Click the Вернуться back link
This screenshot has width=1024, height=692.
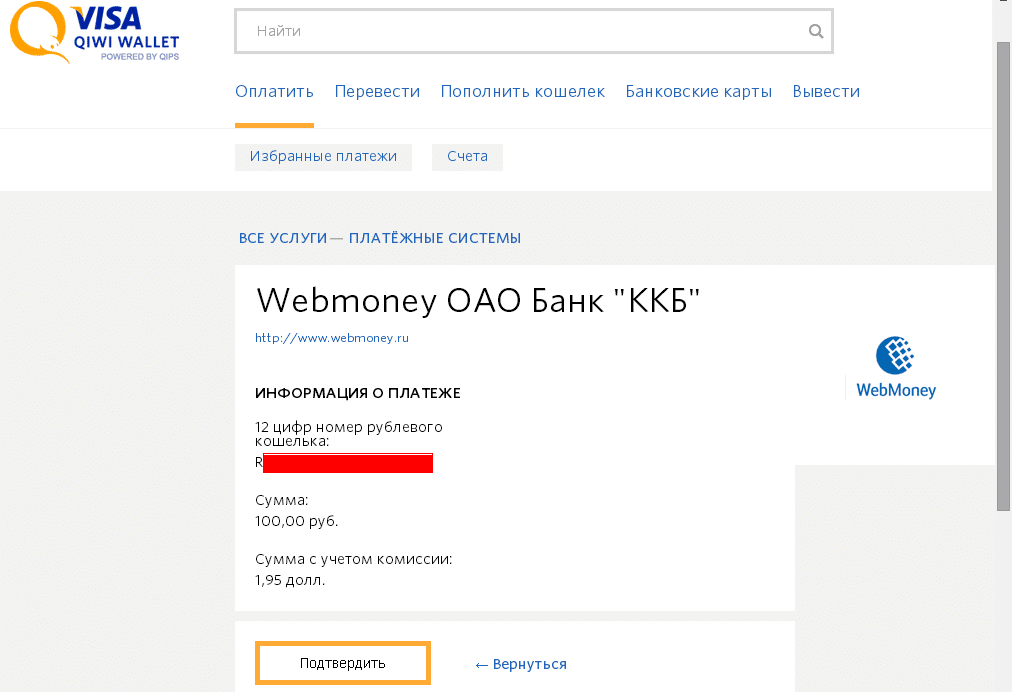pos(521,664)
